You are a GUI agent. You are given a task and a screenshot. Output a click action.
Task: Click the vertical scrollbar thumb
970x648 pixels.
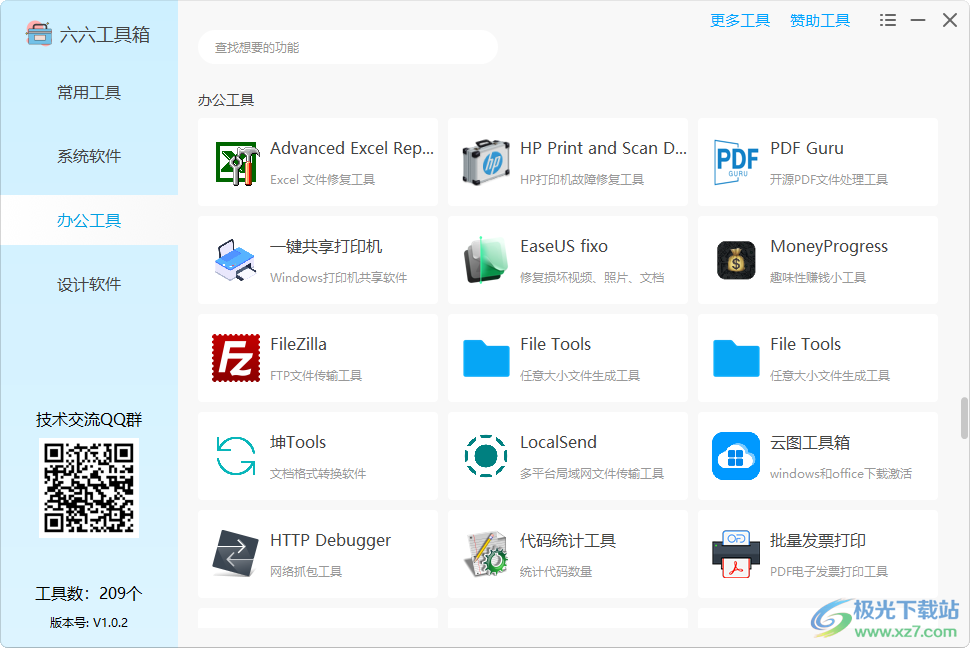tap(964, 418)
